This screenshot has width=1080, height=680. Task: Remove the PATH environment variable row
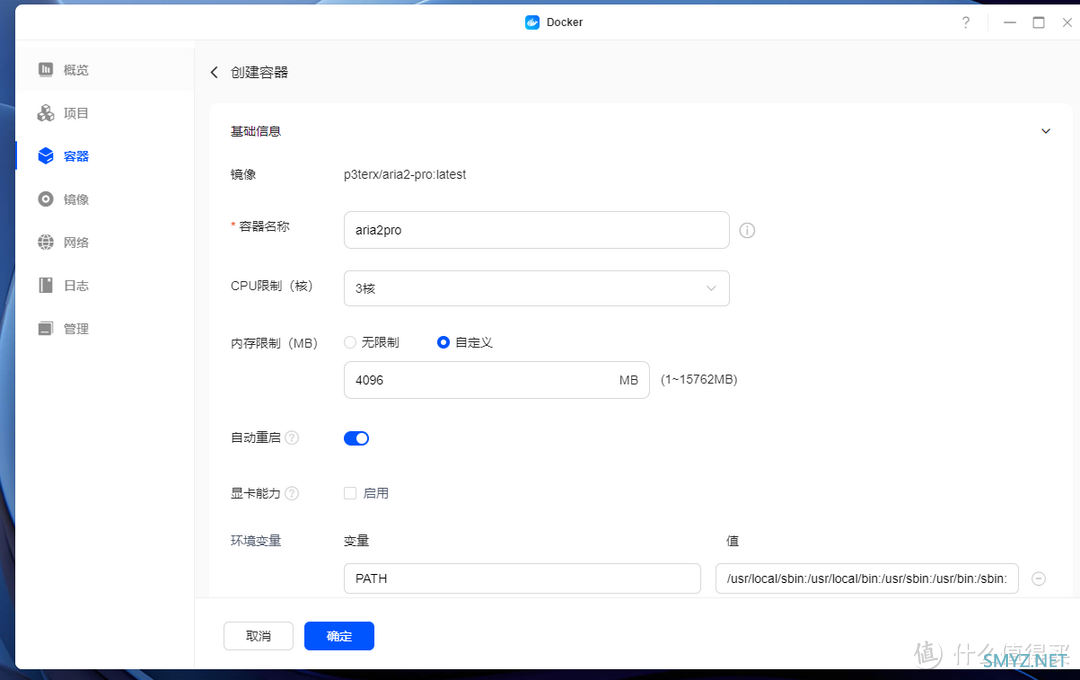(x=1038, y=579)
